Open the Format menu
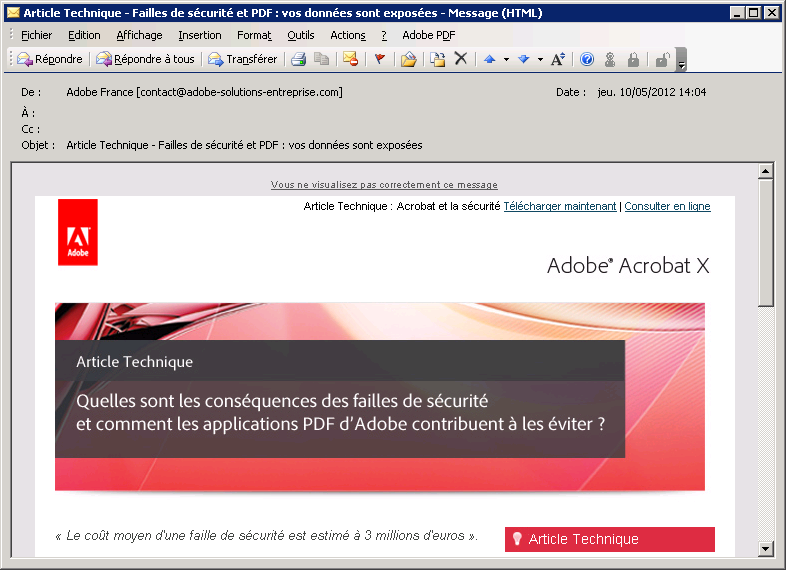Viewport: 786px width, 570px height. (254, 35)
